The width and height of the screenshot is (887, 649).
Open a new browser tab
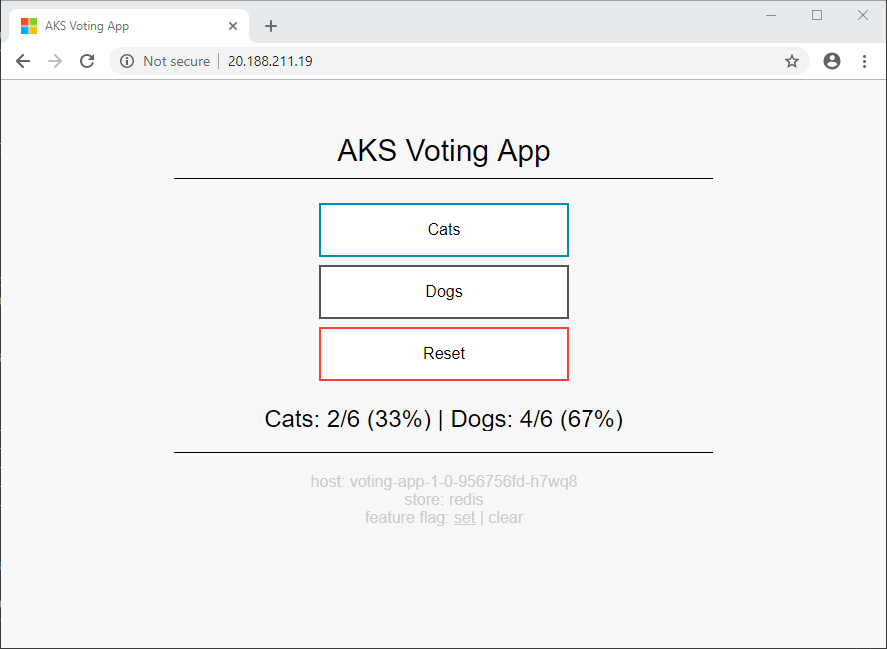pyautogui.click(x=271, y=26)
